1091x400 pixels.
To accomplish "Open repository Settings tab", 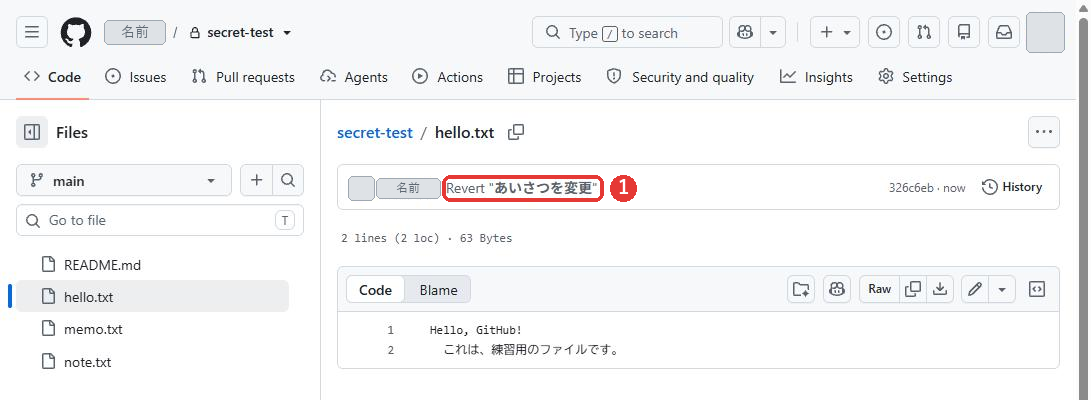I will tap(915, 77).
